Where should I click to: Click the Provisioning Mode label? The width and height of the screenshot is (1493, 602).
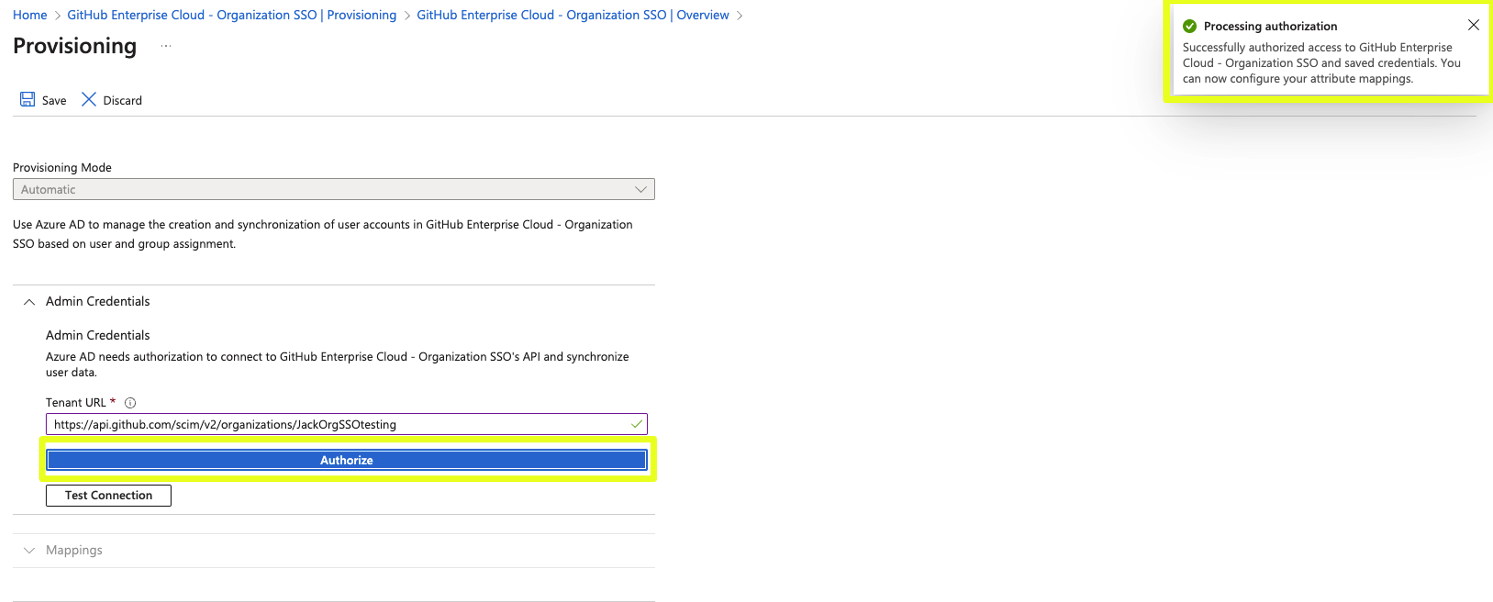click(x=62, y=167)
